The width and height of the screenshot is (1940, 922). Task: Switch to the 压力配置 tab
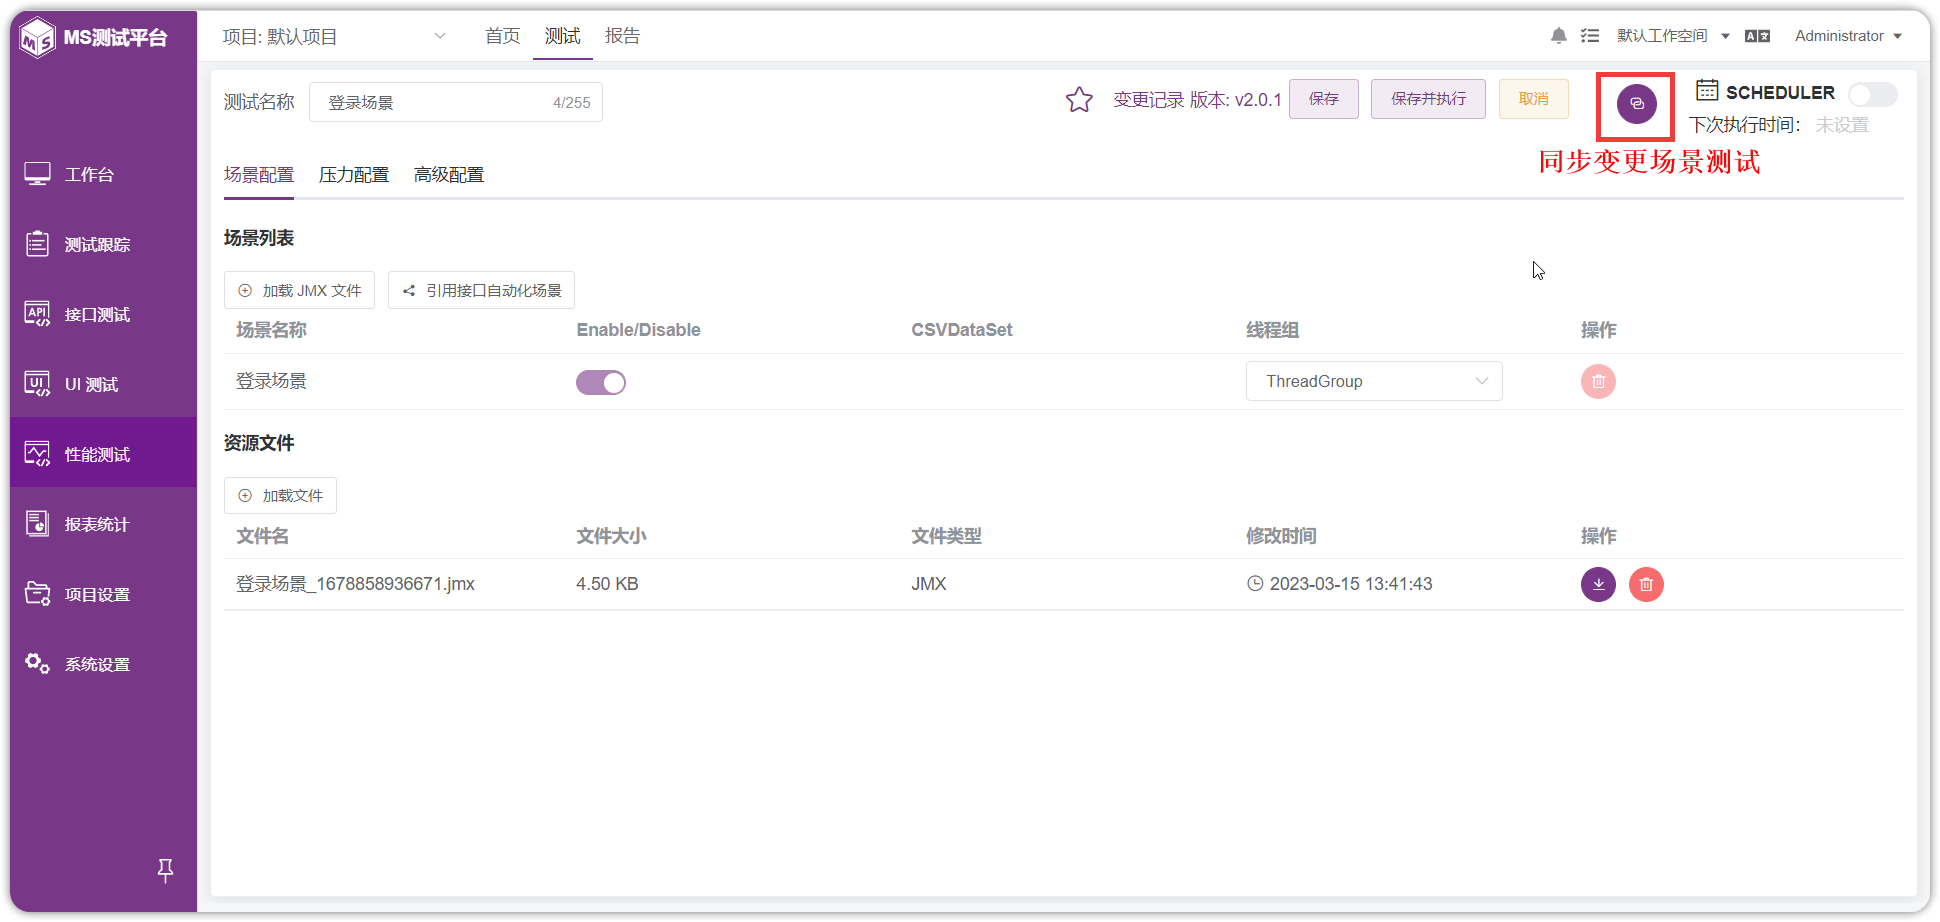pyautogui.click(x=354, y=175)
